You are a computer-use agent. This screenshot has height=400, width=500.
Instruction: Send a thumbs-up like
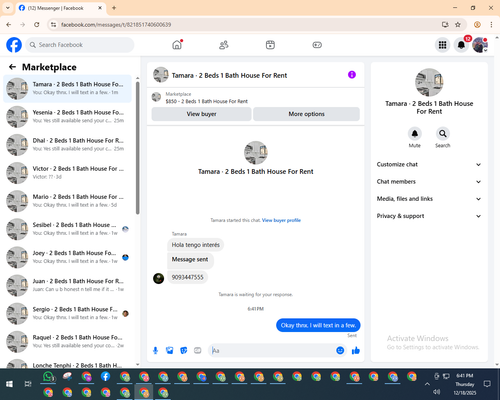coord(356,350)
